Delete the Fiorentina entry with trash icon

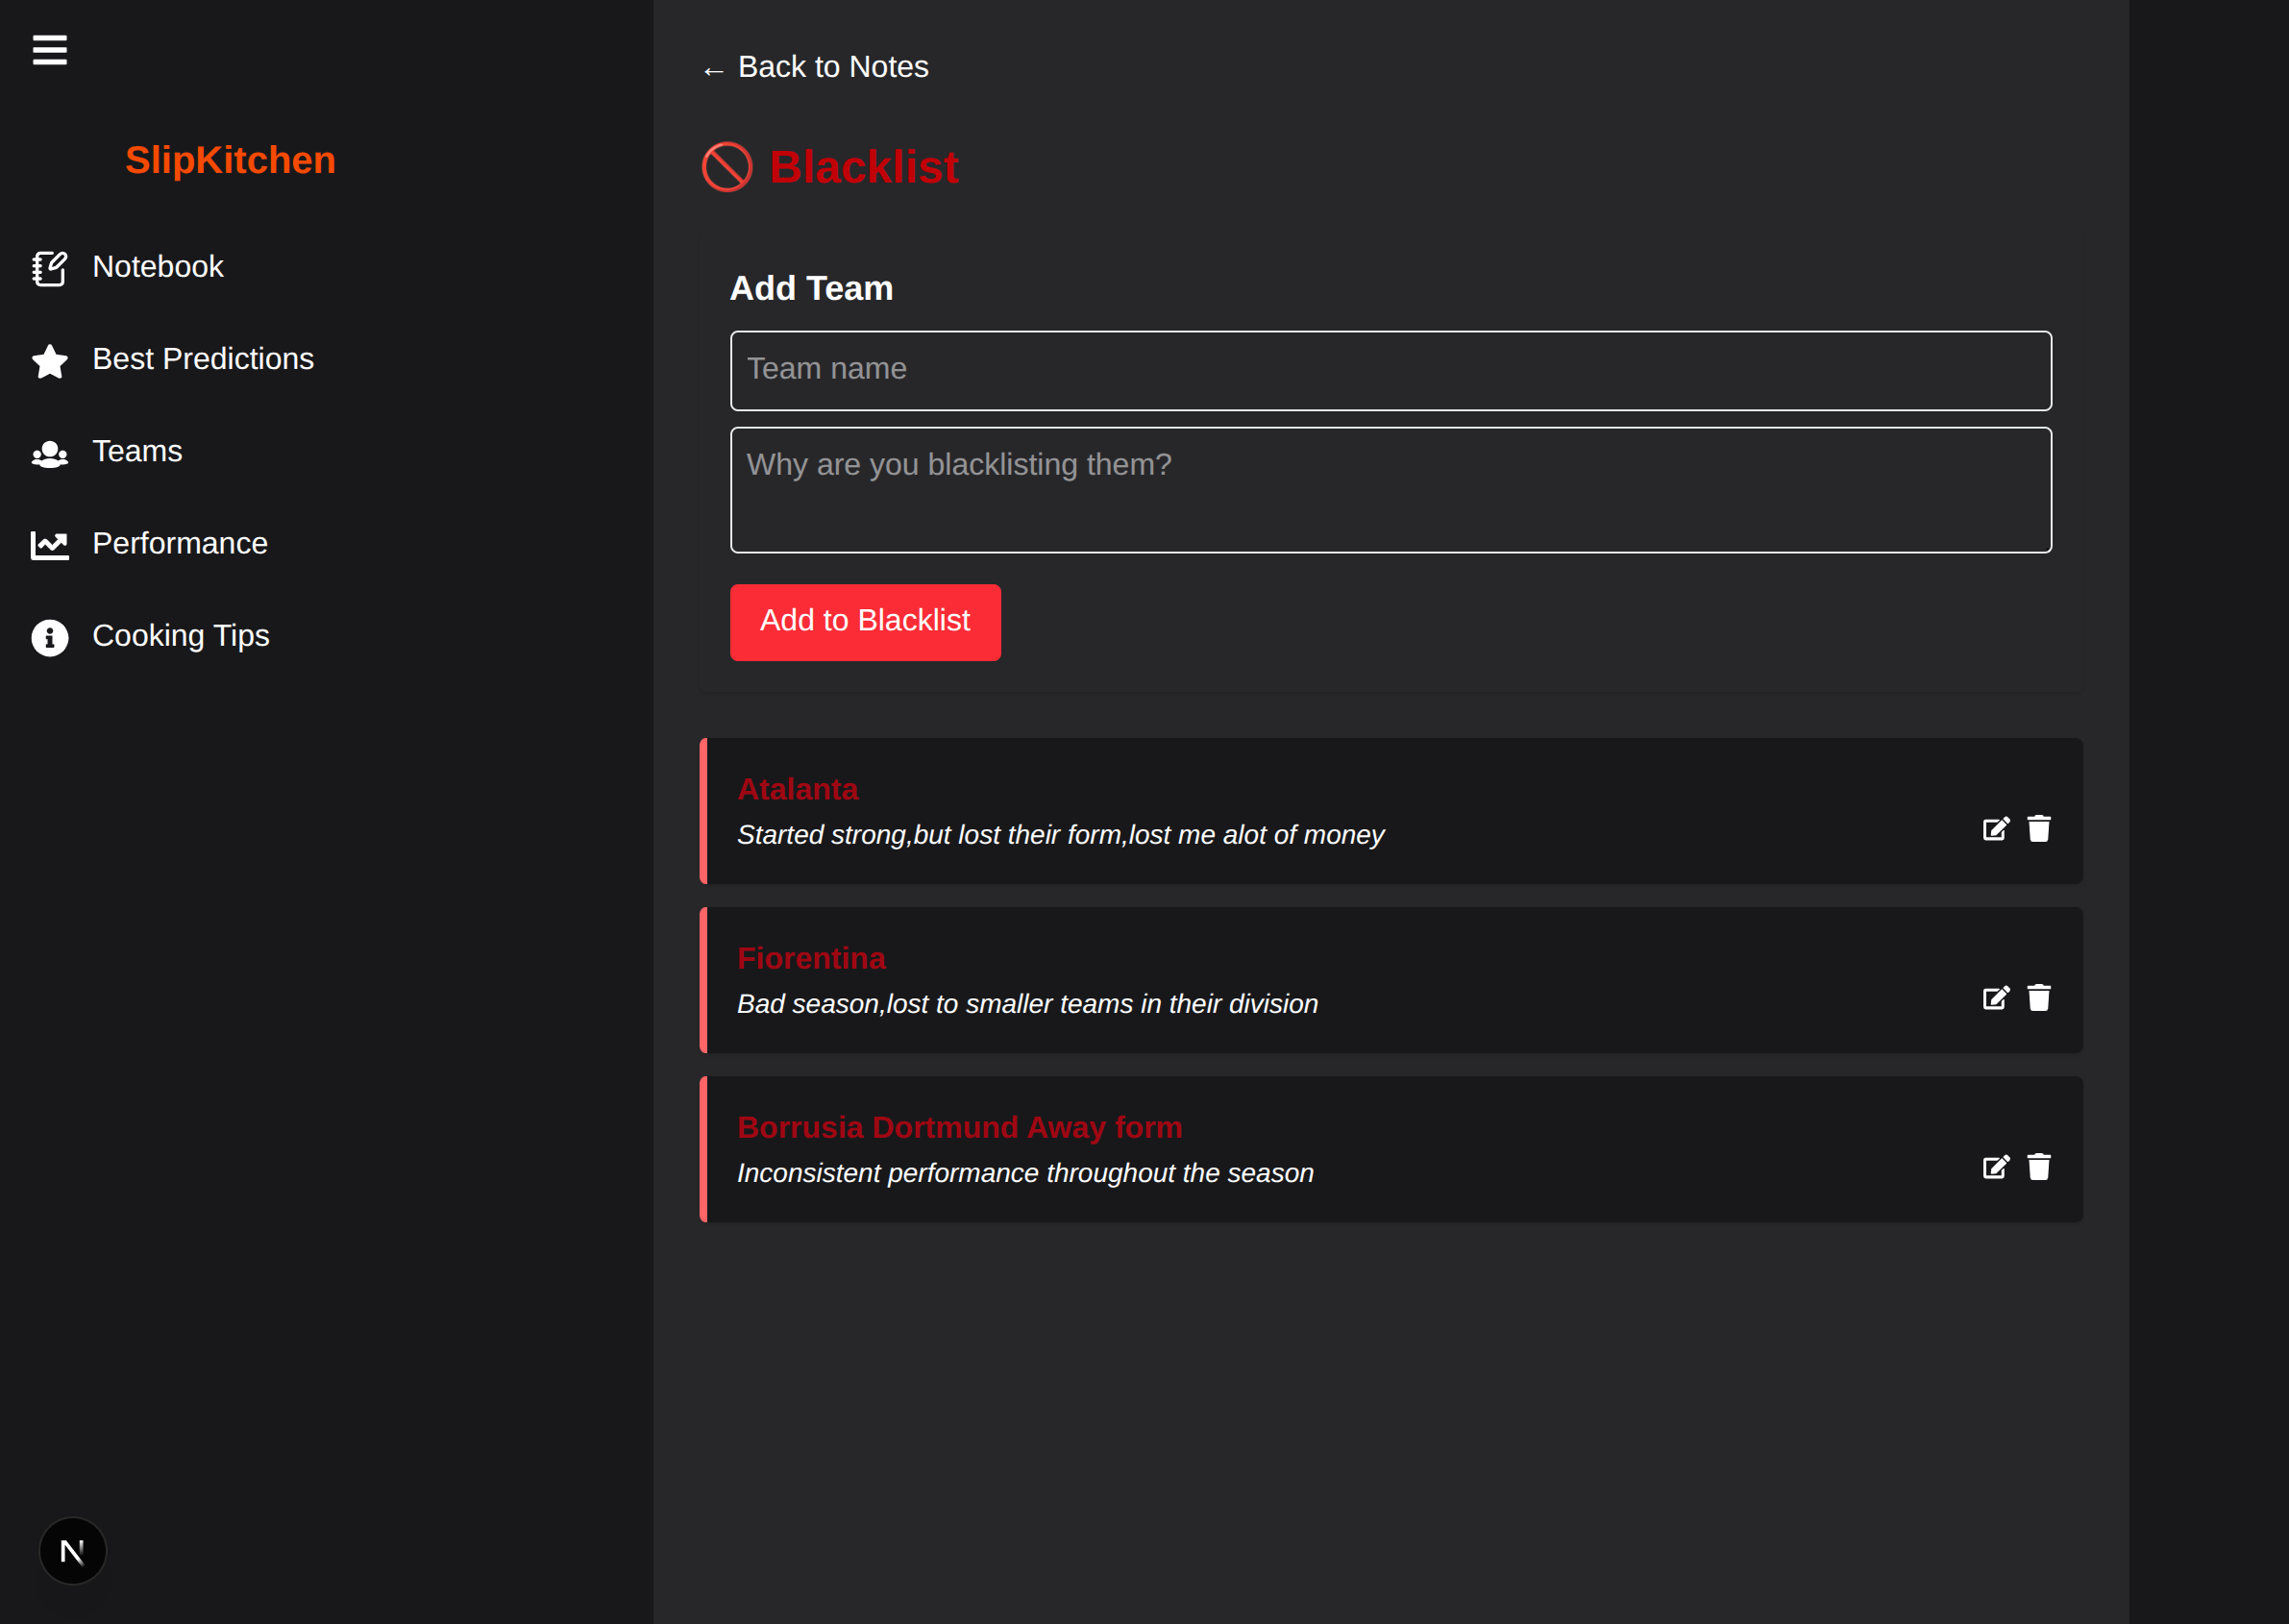2038,998
